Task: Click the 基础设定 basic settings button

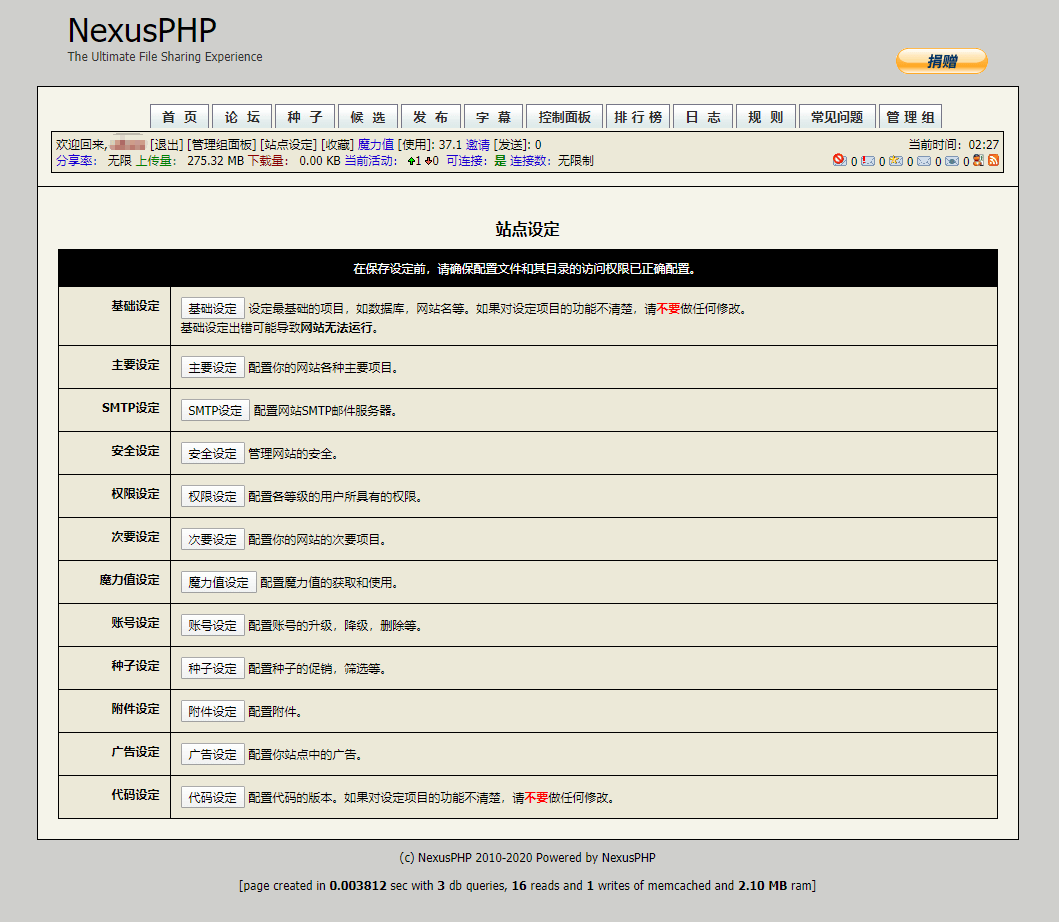Action: (x=212, y=309)
